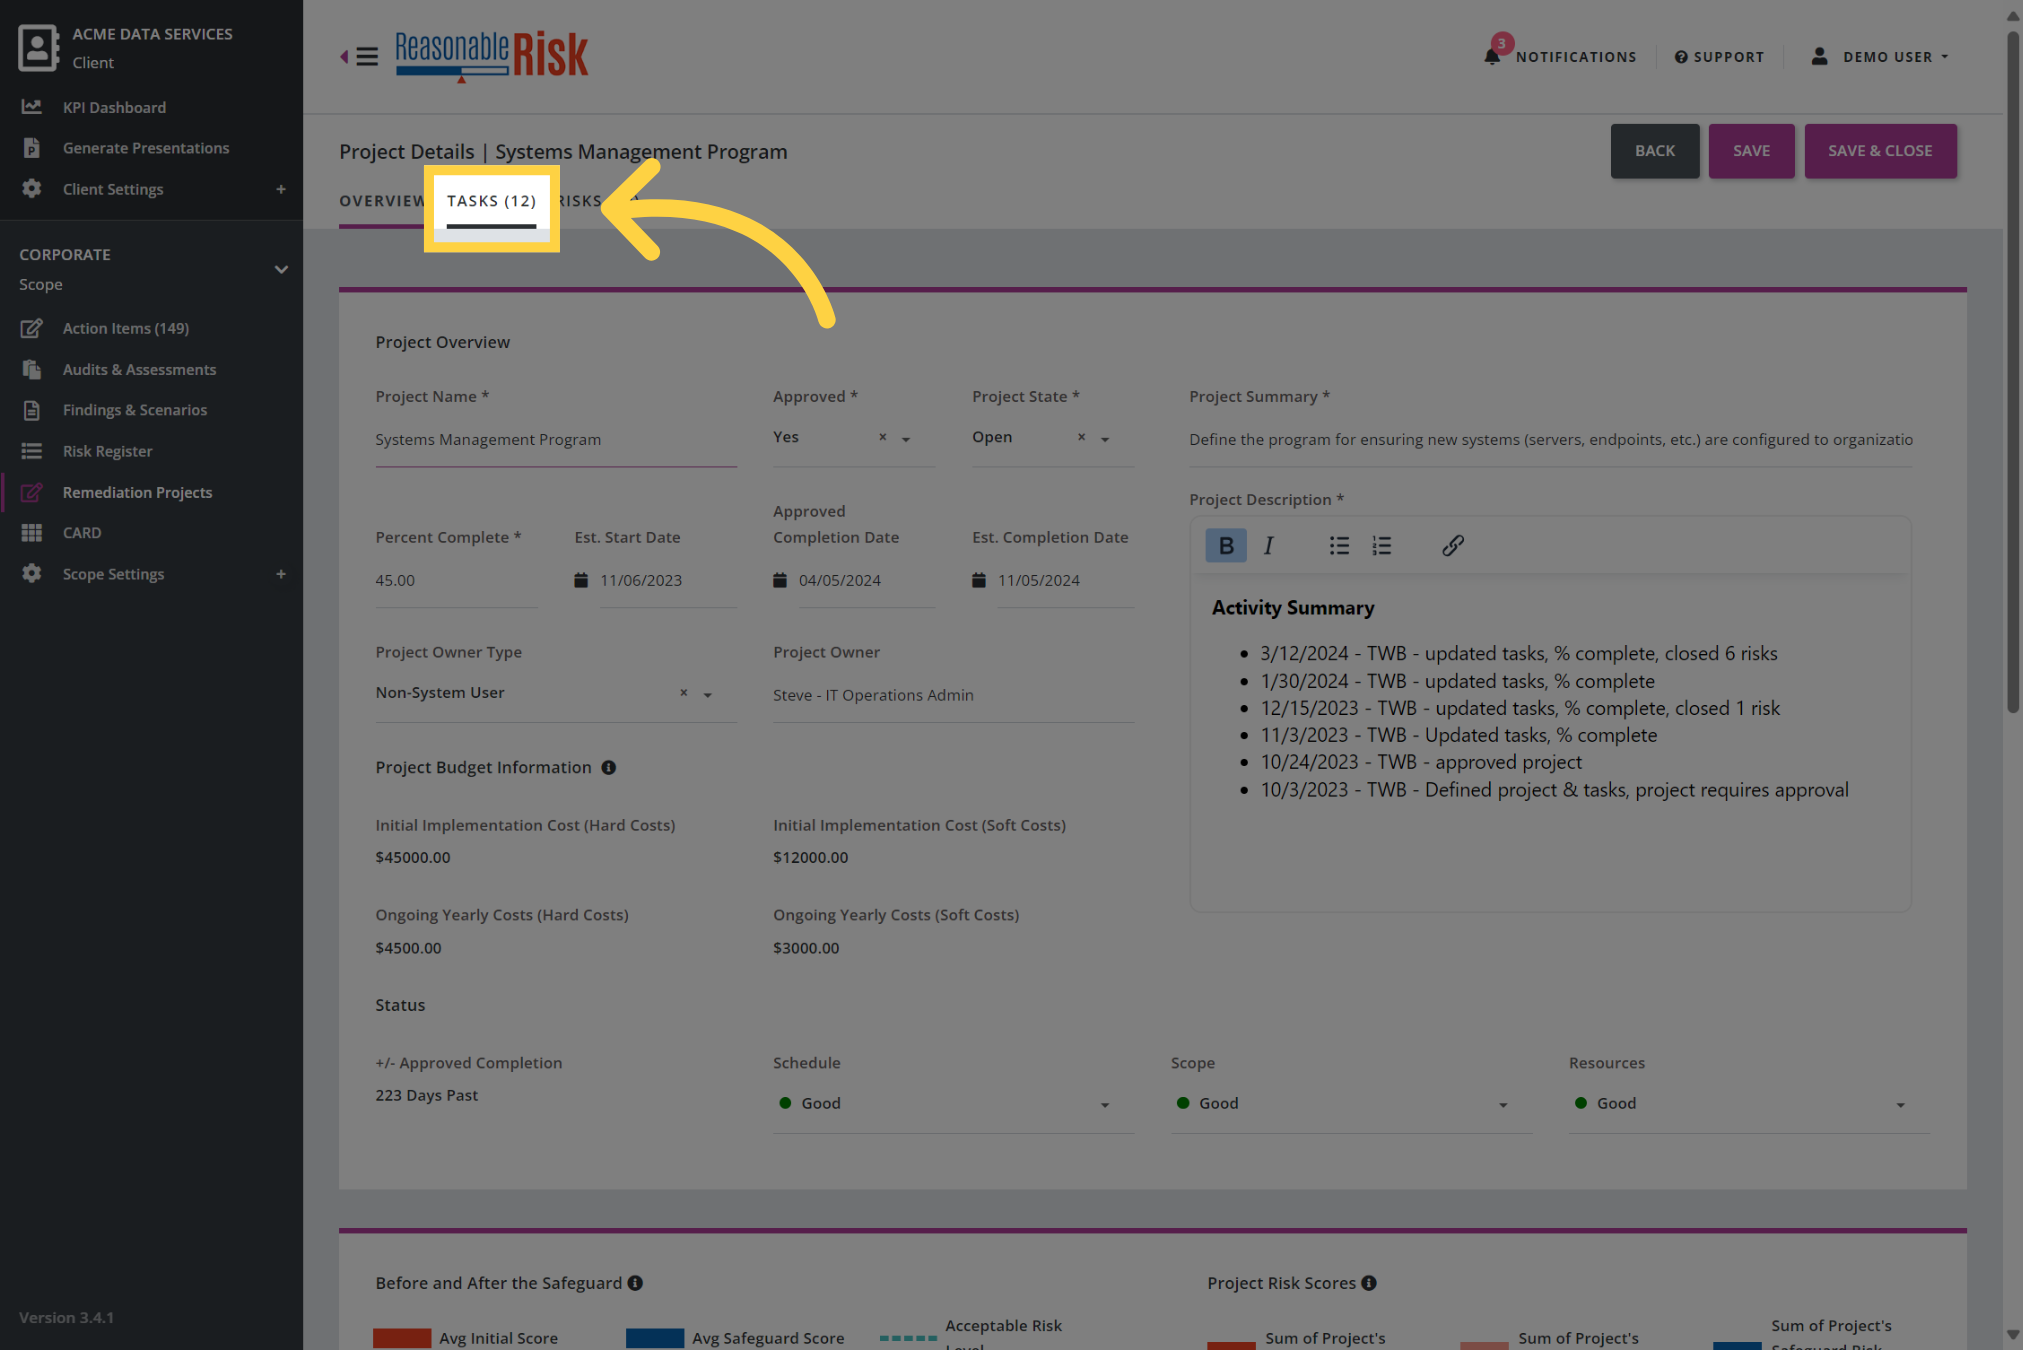
Task: Open Remediation Projects
Action: [x=138, y=492]
